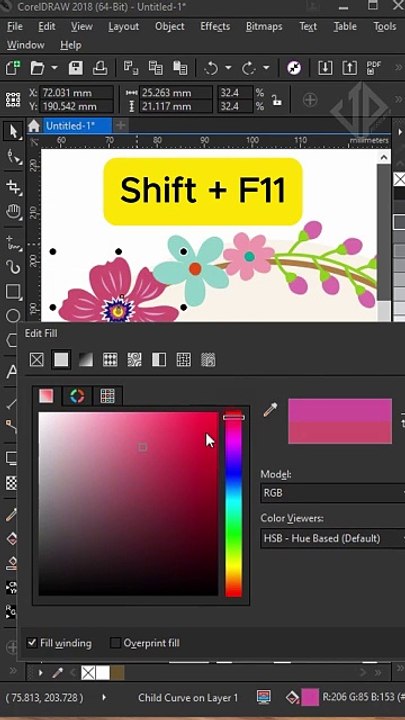The width and height of the screenshot is (405, 720).
Task: Click the New document icon
Action: [x=12, y=69]
